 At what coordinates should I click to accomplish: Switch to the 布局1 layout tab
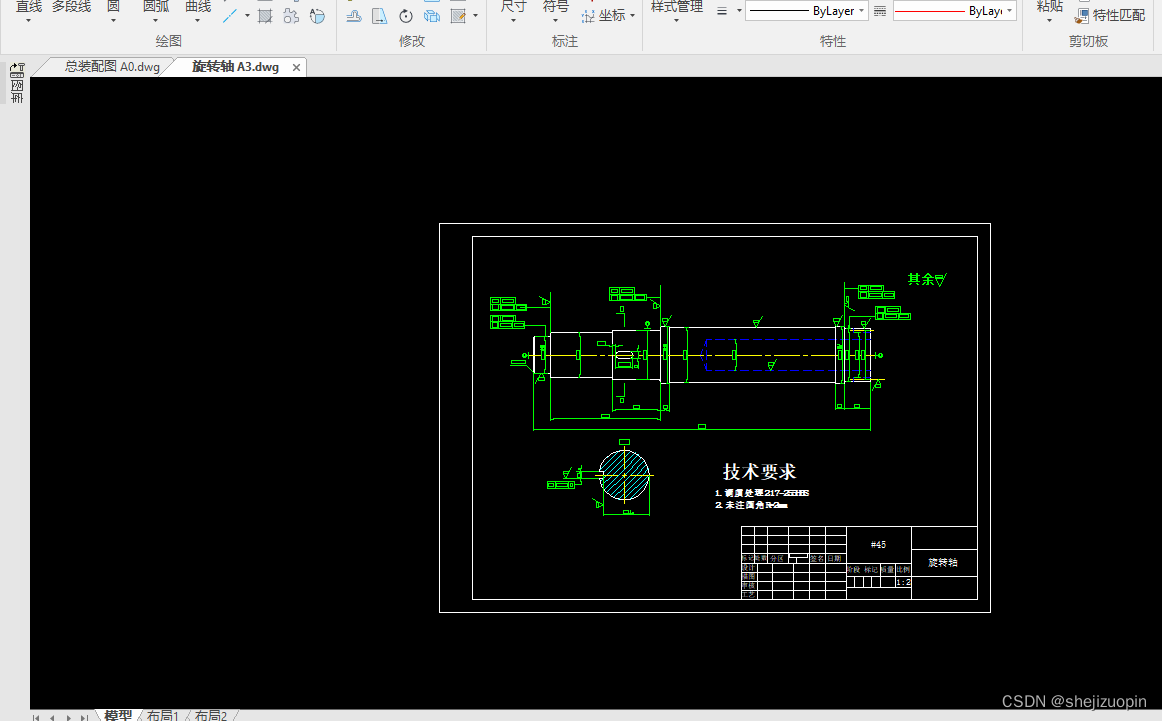click(x=162, y=715)
